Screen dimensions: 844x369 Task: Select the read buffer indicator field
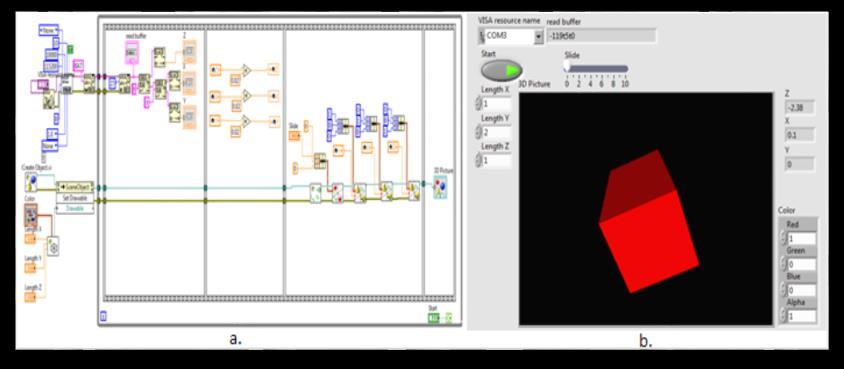pos(601,36)
